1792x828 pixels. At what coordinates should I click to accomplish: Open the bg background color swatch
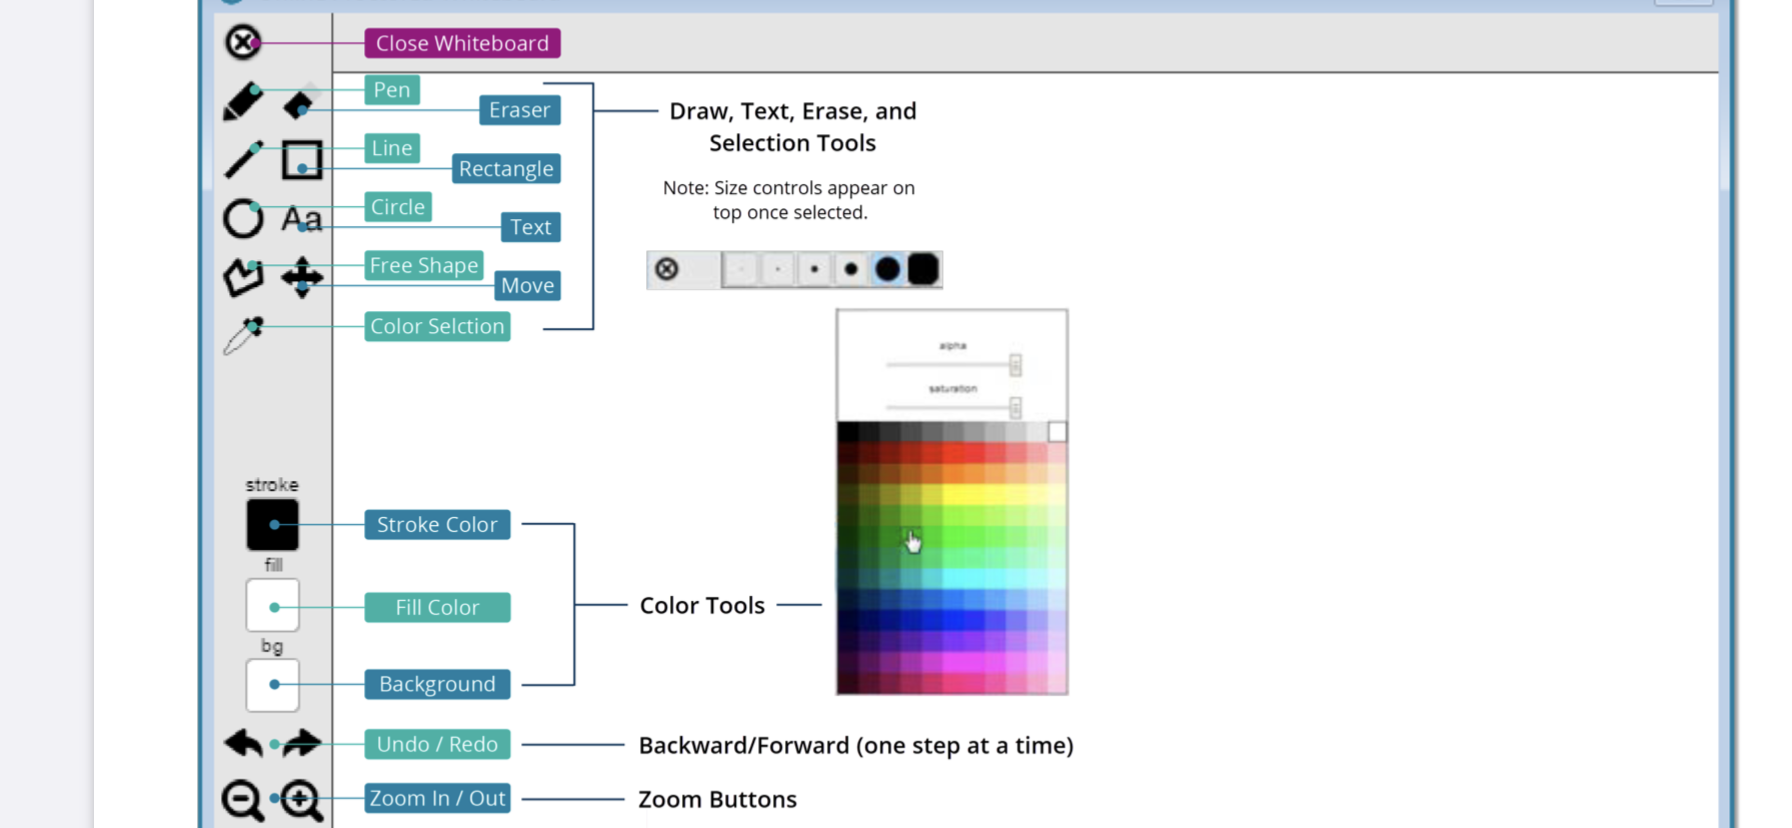(x=272, y=685)
